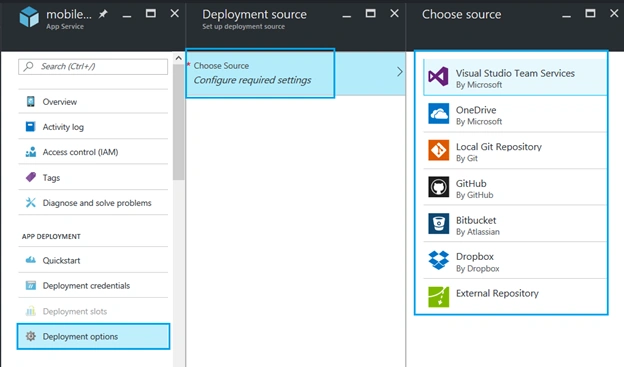The width and height of the screenshot is (624, 367).
Task: Click the Local Git Repository icon
Action: pos(439,150)
